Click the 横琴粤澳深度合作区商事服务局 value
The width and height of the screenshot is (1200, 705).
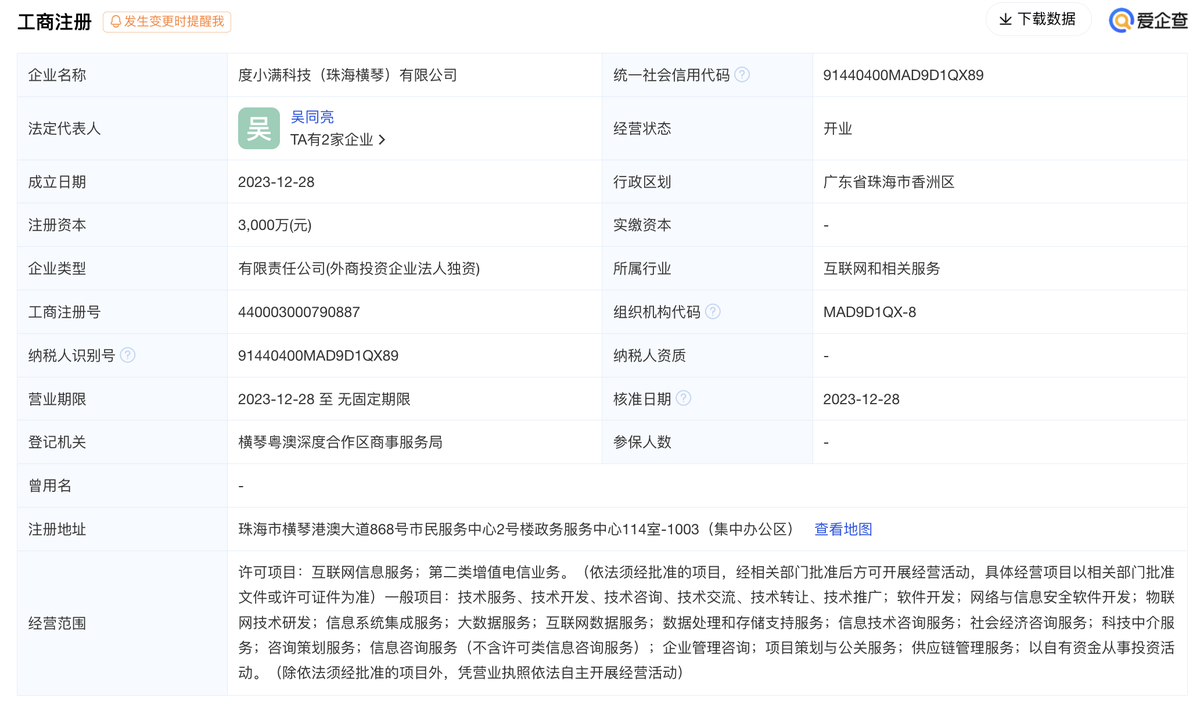click(x=340, y=442)
